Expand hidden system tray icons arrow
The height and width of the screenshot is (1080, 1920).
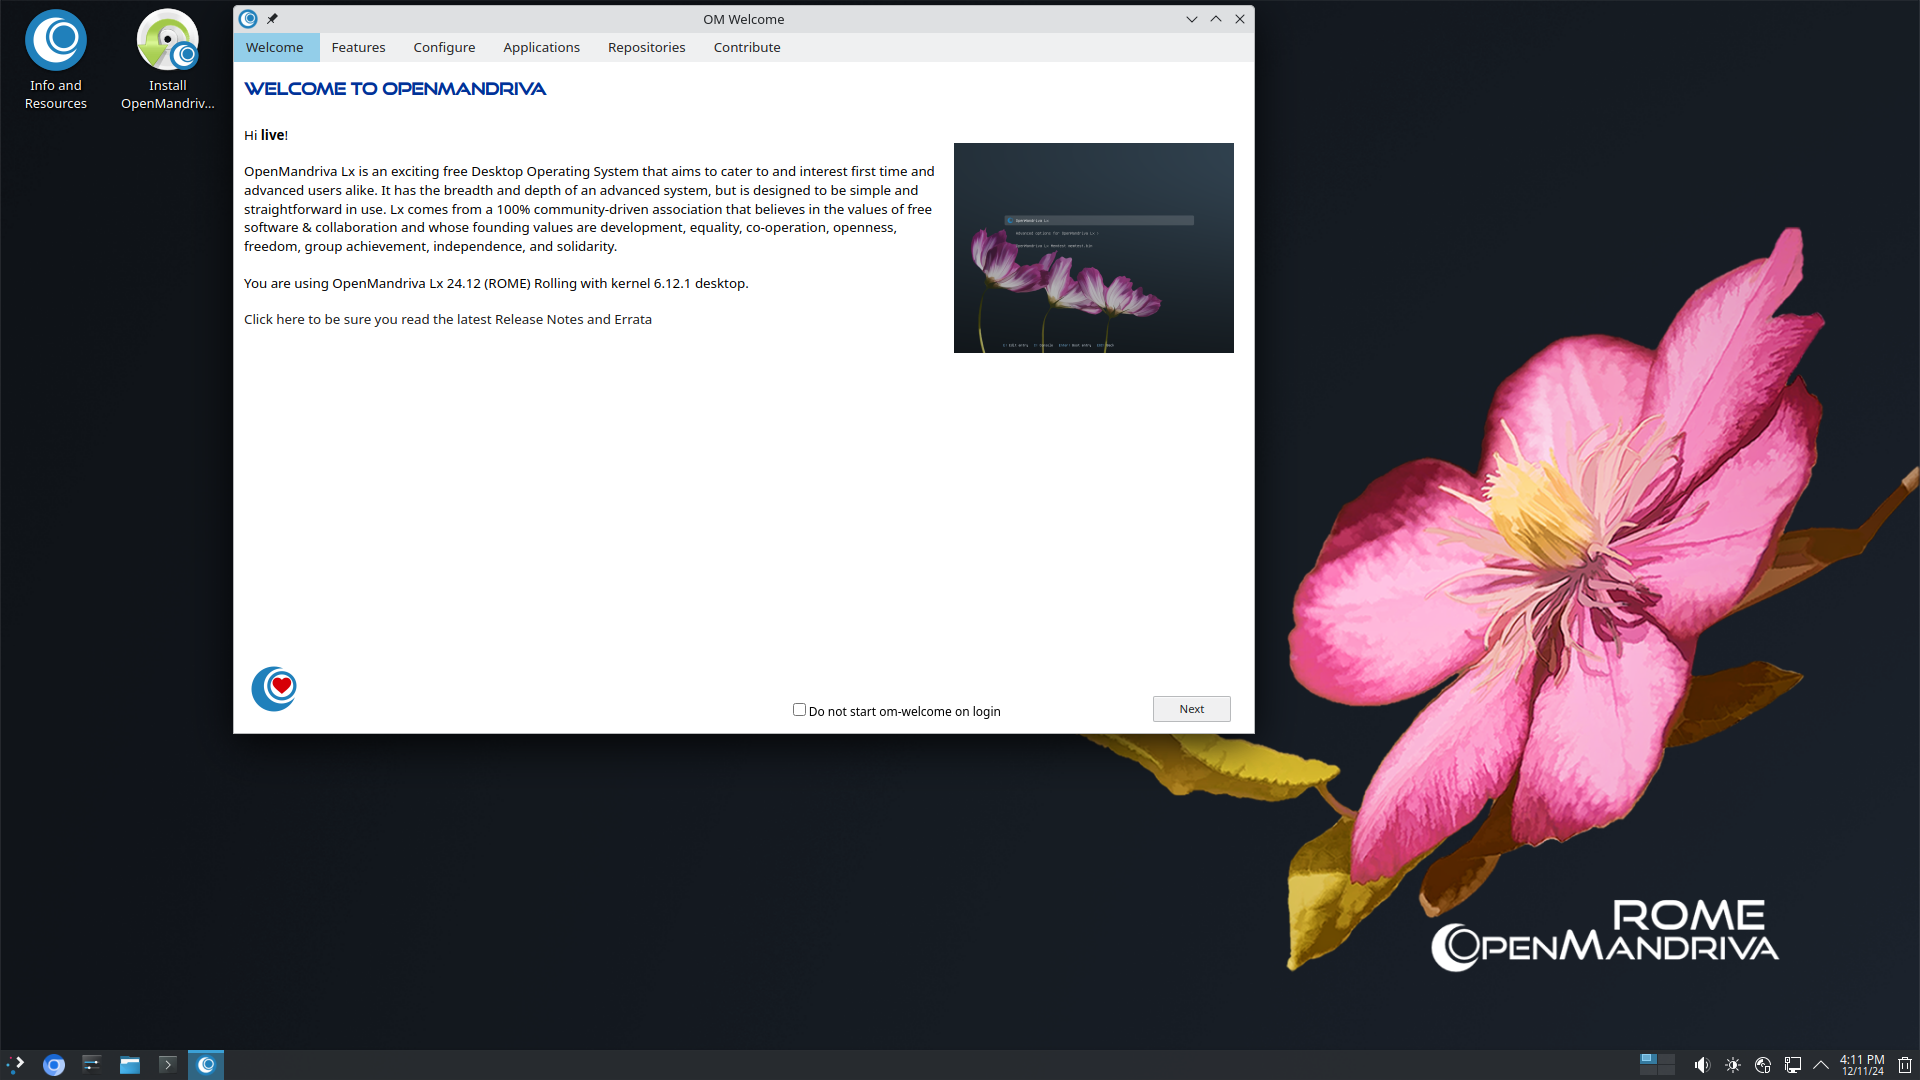[1821, 1065]
